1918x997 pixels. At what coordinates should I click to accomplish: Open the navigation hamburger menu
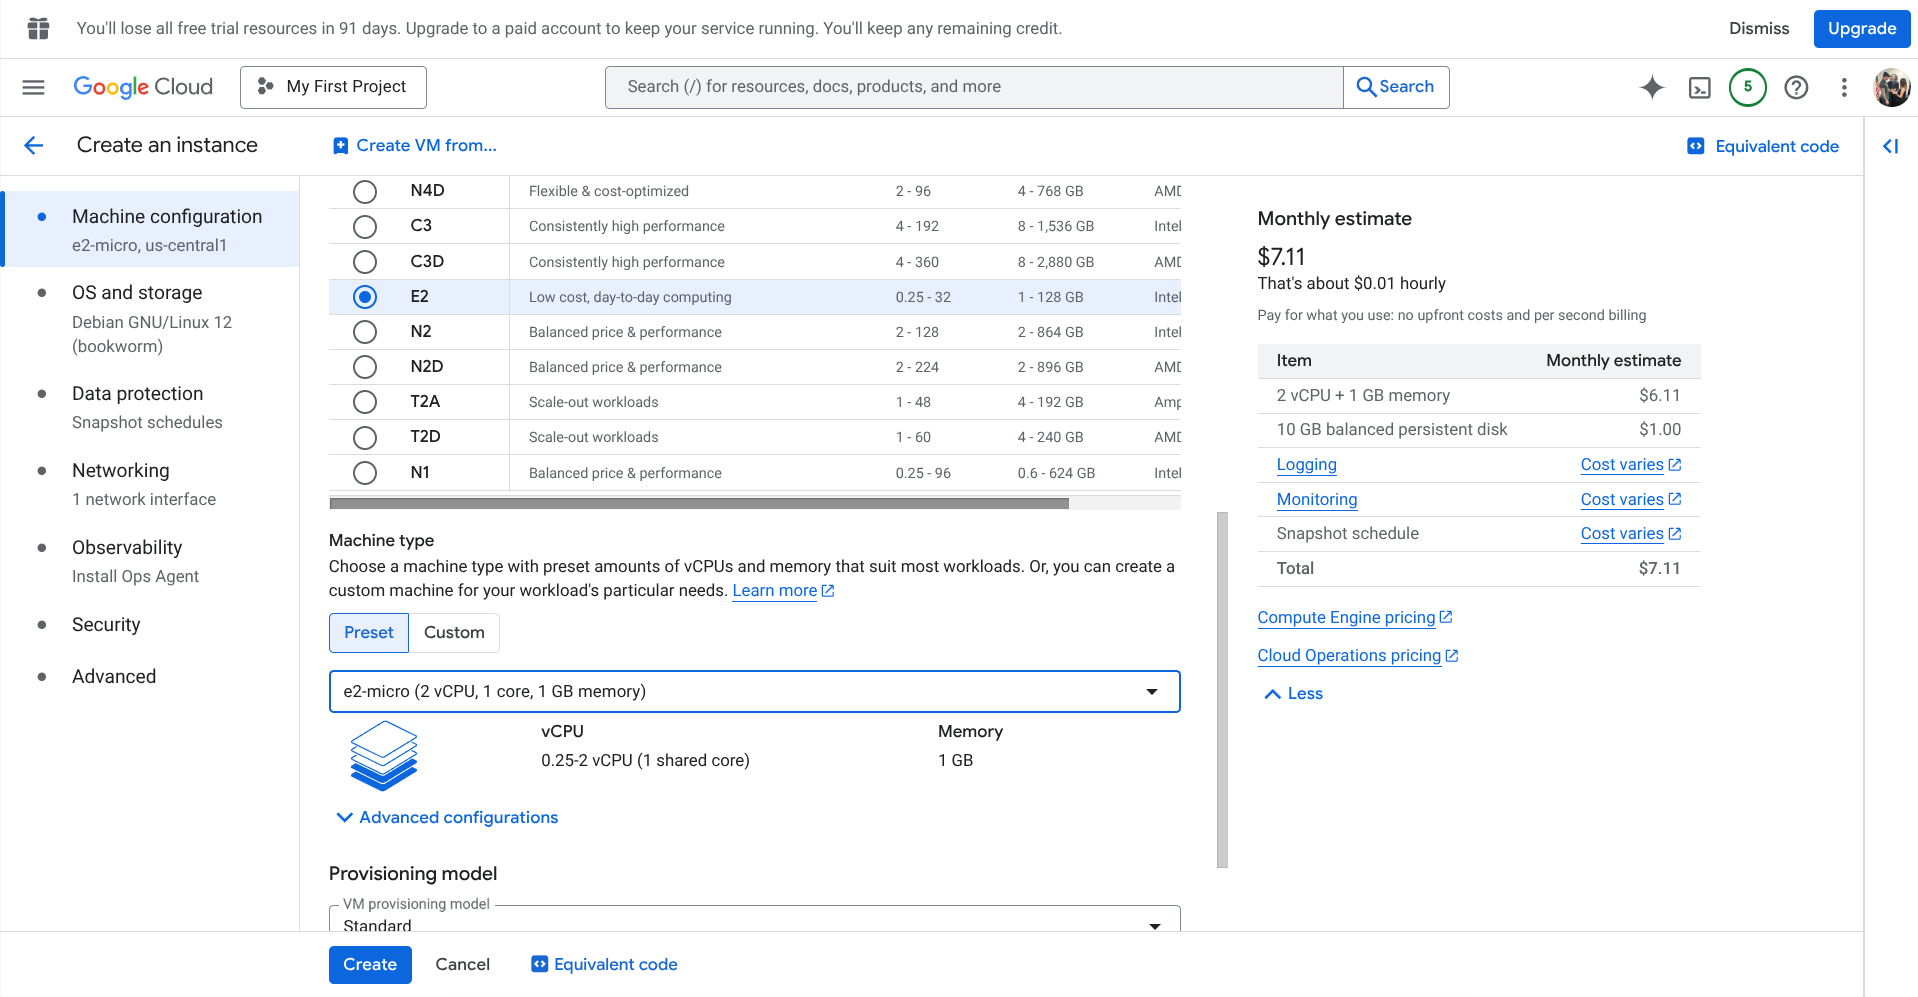click(x=33, y=87)
